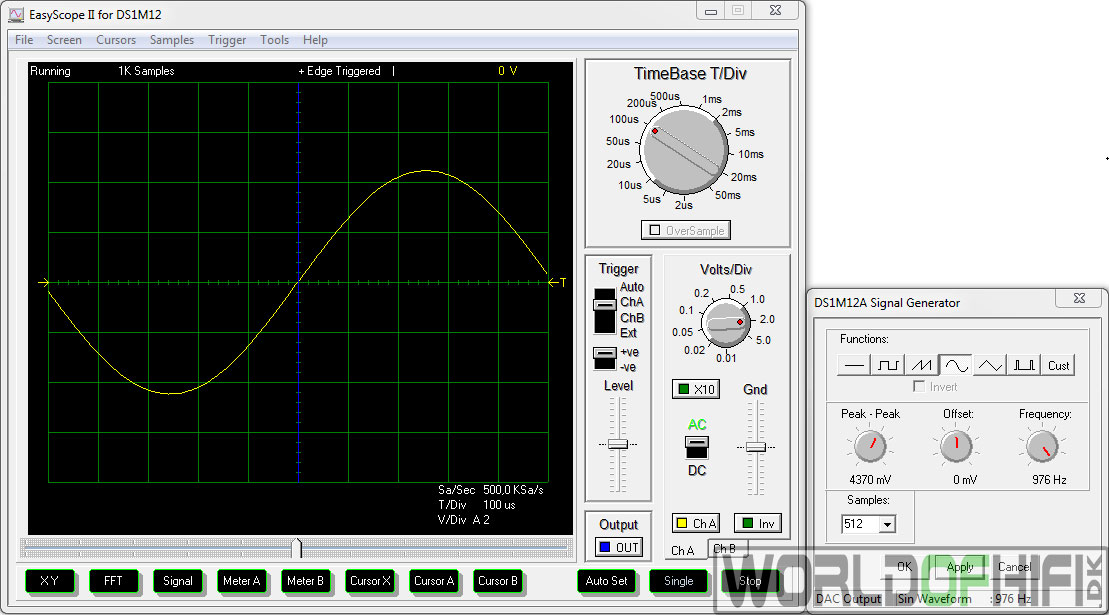1109x615 pixels.
Task: Click Cancel in Signal Generator dialog
Action: [1014, 567]
